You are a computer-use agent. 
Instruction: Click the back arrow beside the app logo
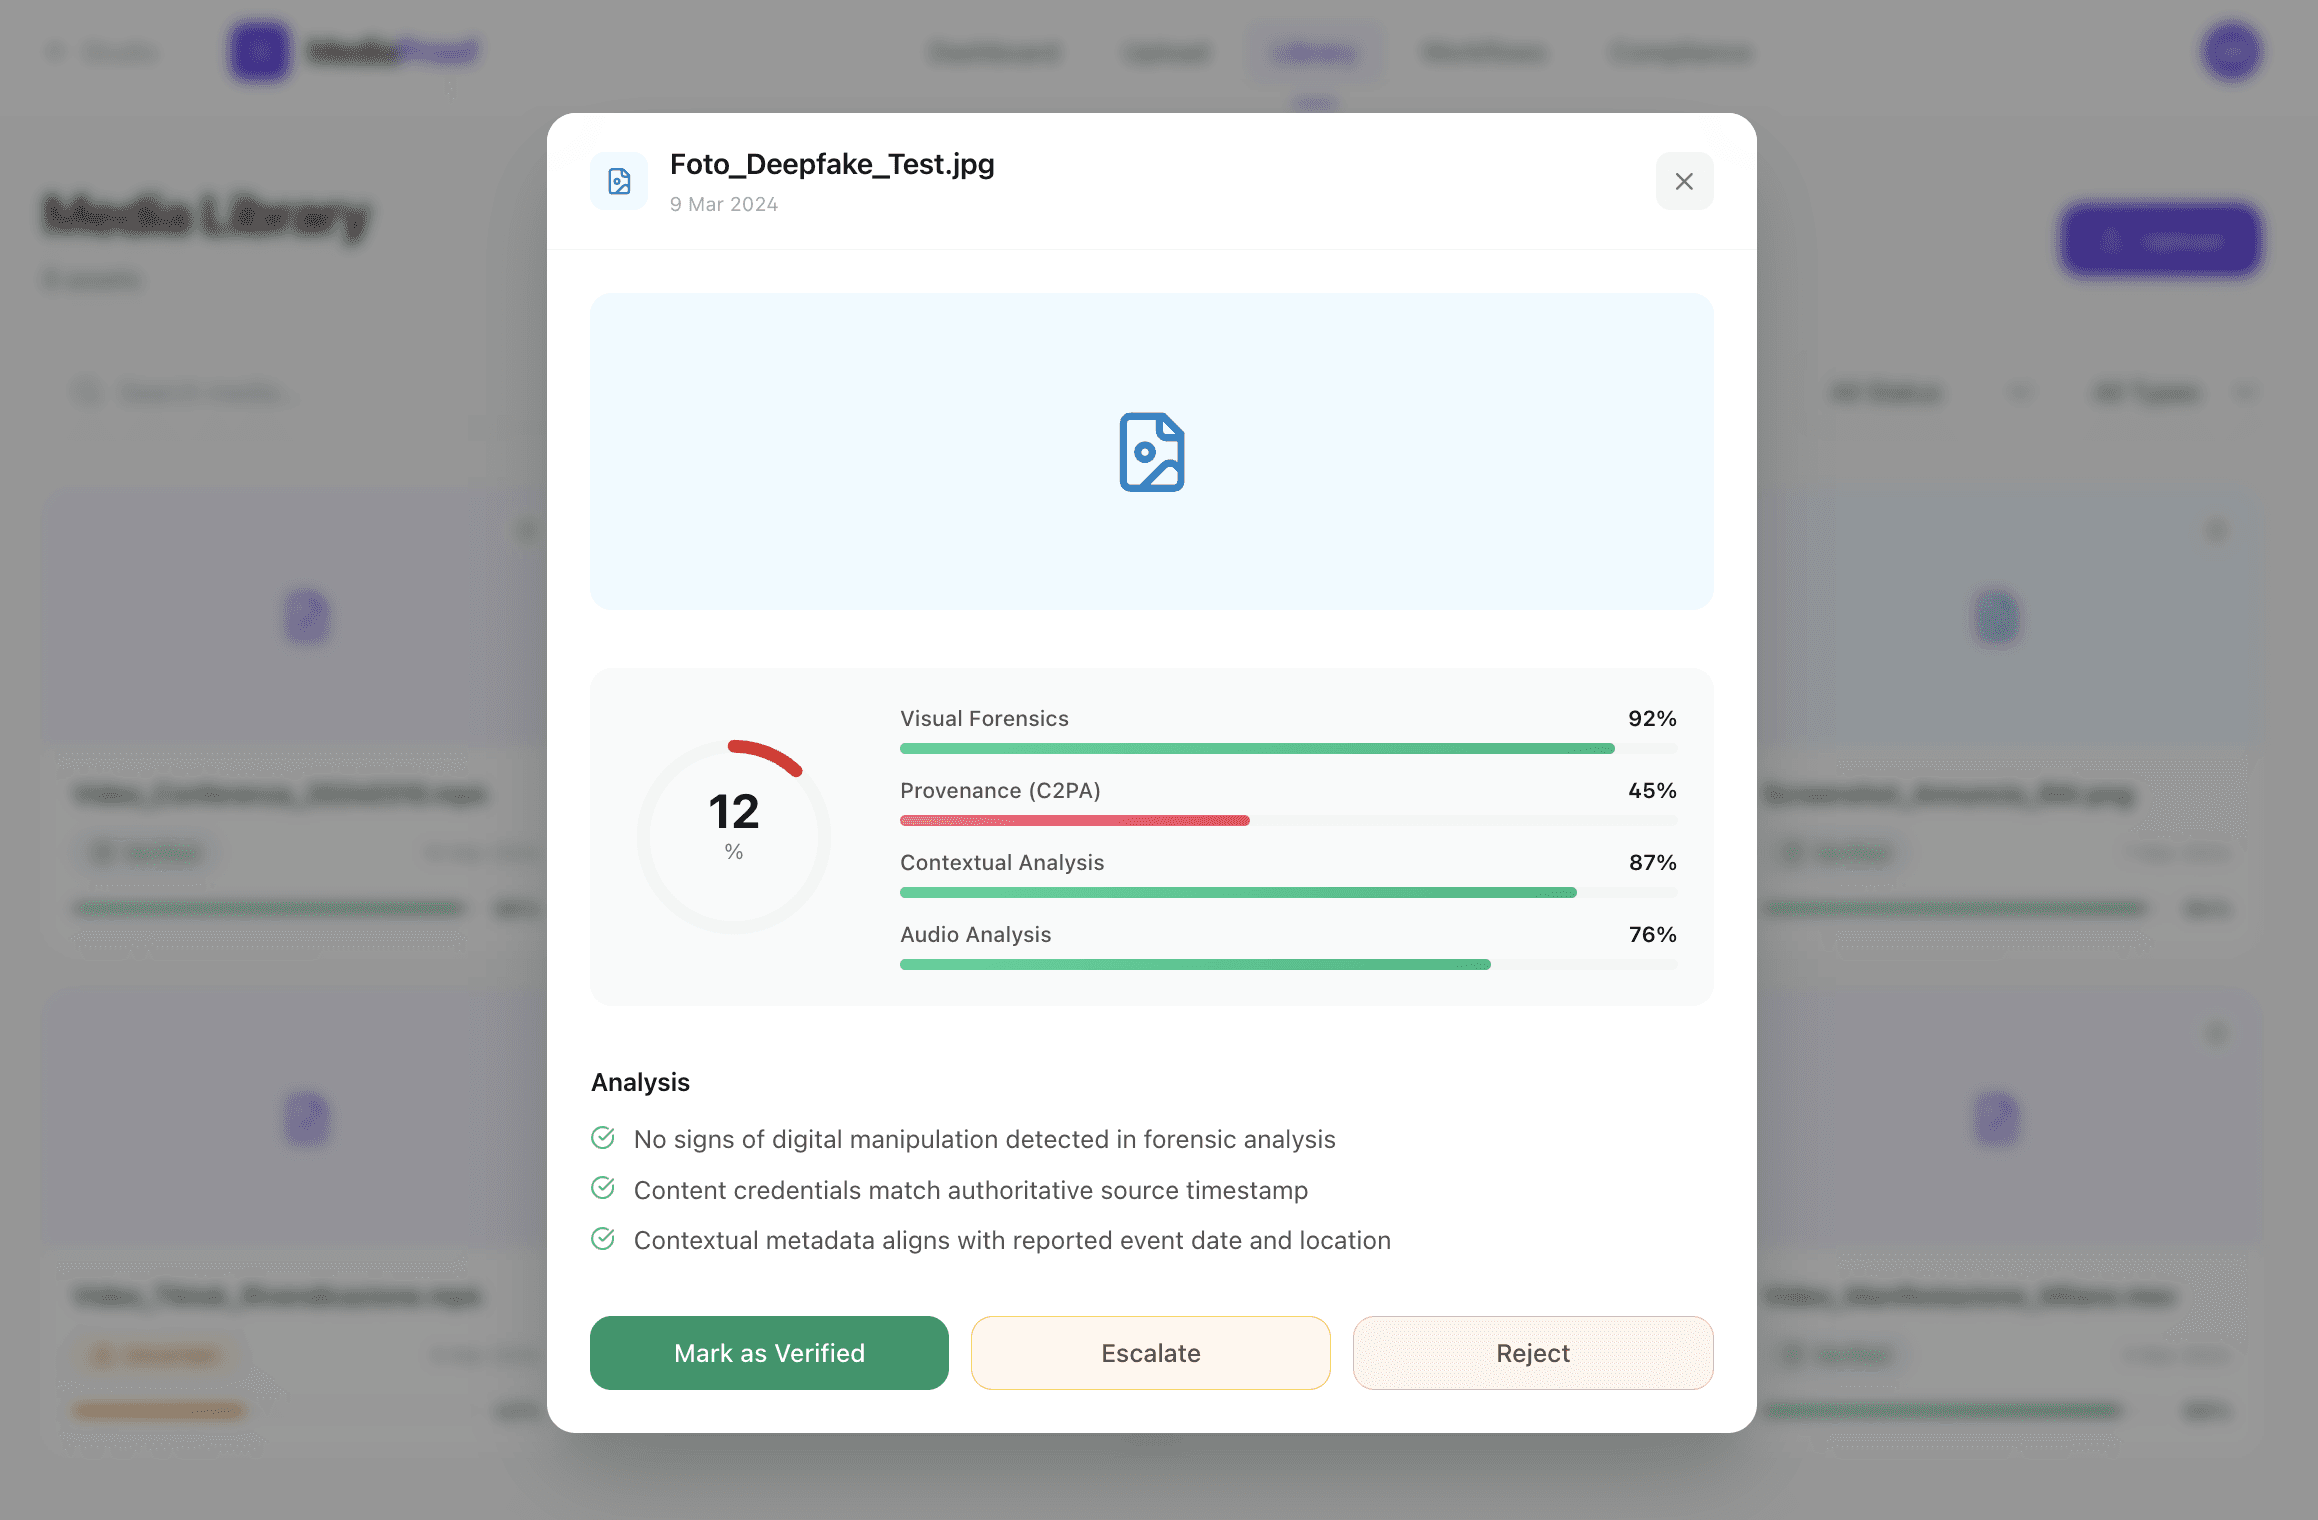click(55, 51)
